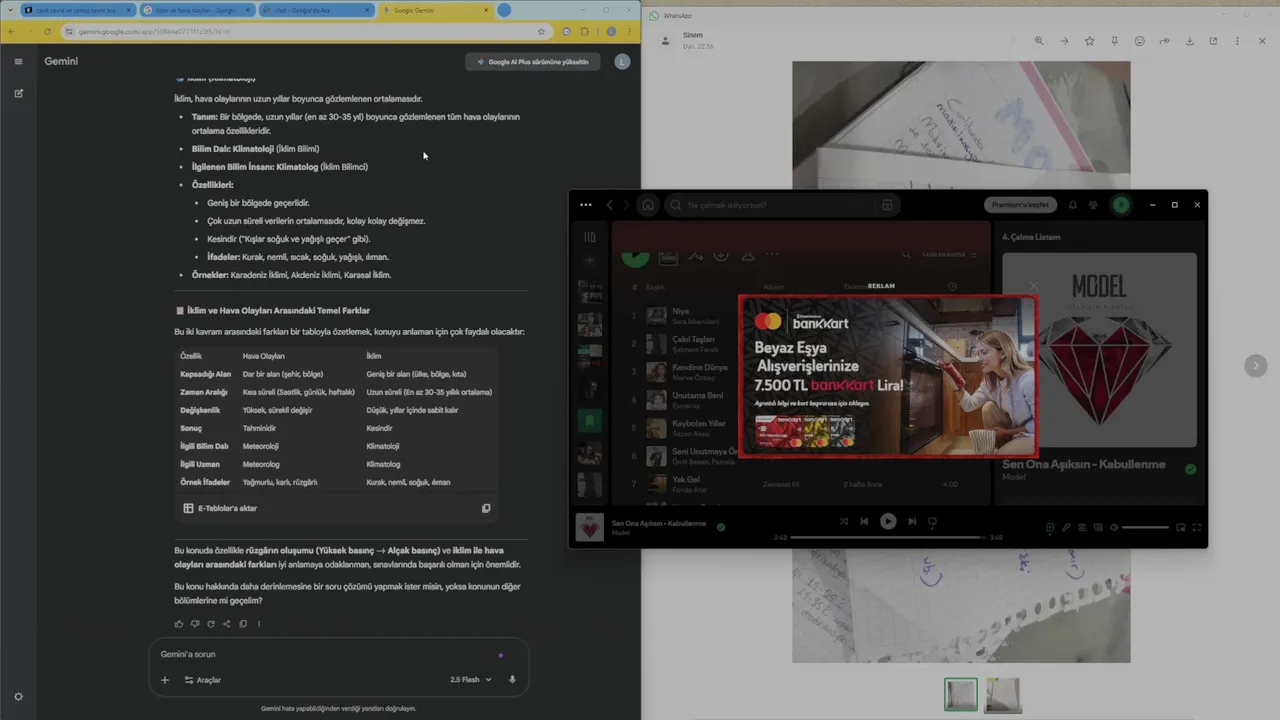This screenshot has height=720, width=1280.
Task: Open the 2.5 Flash model dropdown
Action: 471,680
